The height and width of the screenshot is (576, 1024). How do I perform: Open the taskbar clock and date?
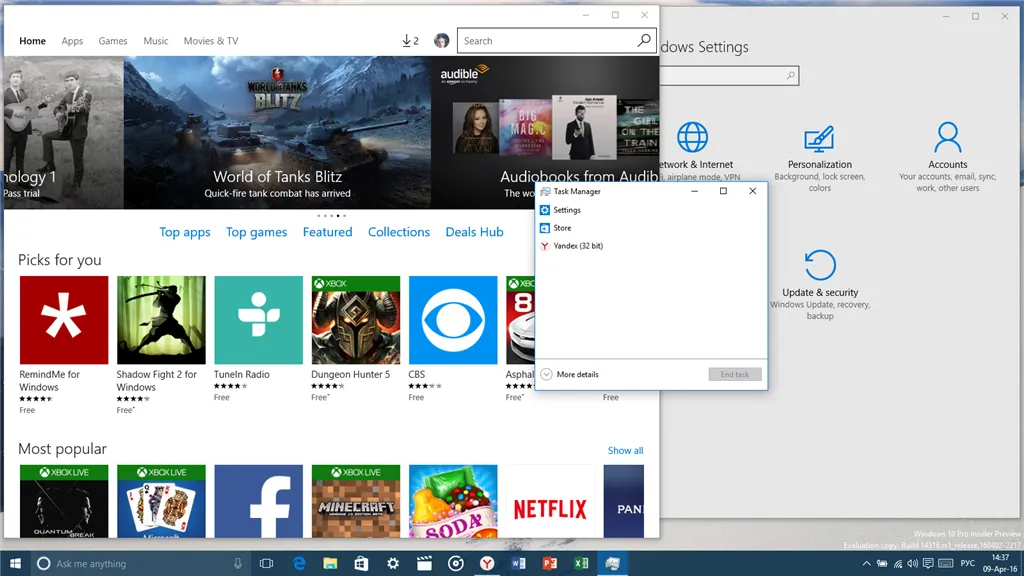tap(1000, 563)
